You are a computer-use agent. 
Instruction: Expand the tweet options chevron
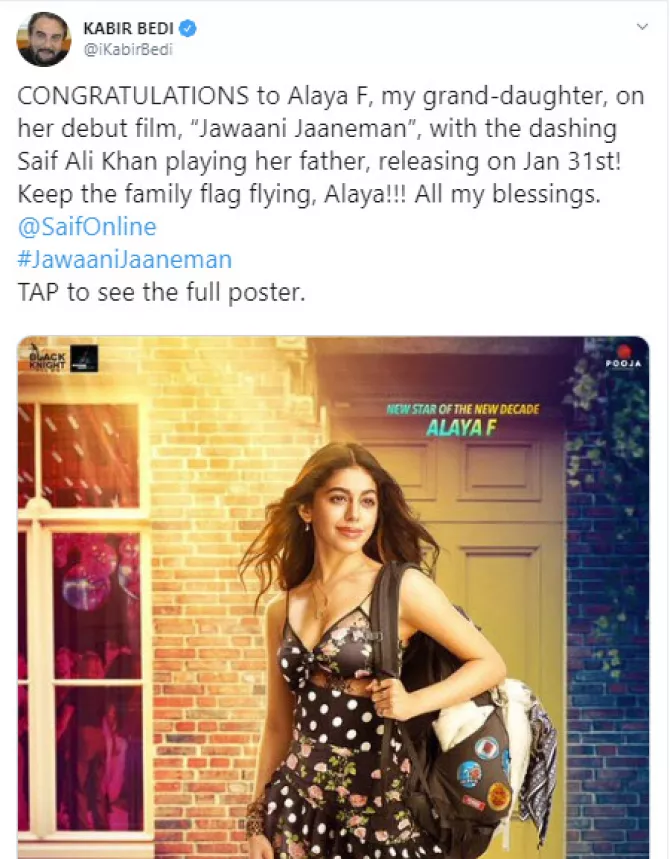(x=642, y=27)
